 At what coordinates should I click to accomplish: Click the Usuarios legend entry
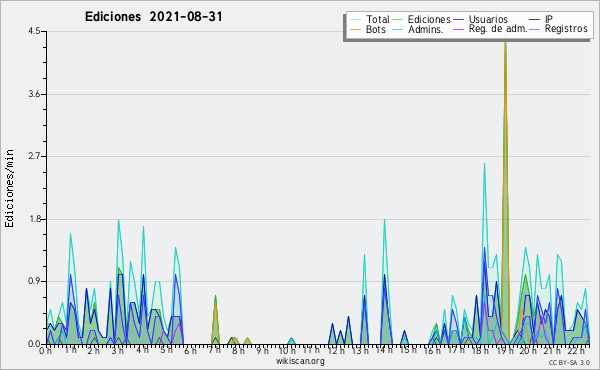point(480,19)
